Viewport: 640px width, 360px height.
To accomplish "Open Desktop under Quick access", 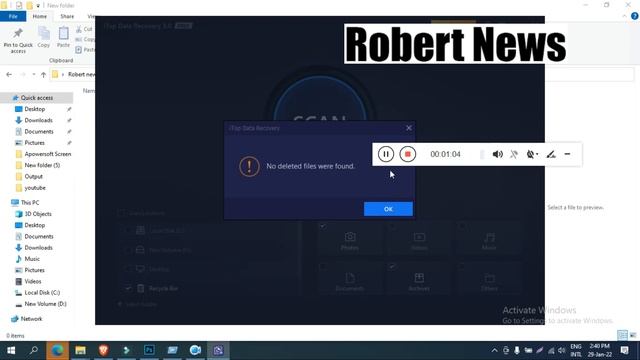I will click(x=35, y=109).
